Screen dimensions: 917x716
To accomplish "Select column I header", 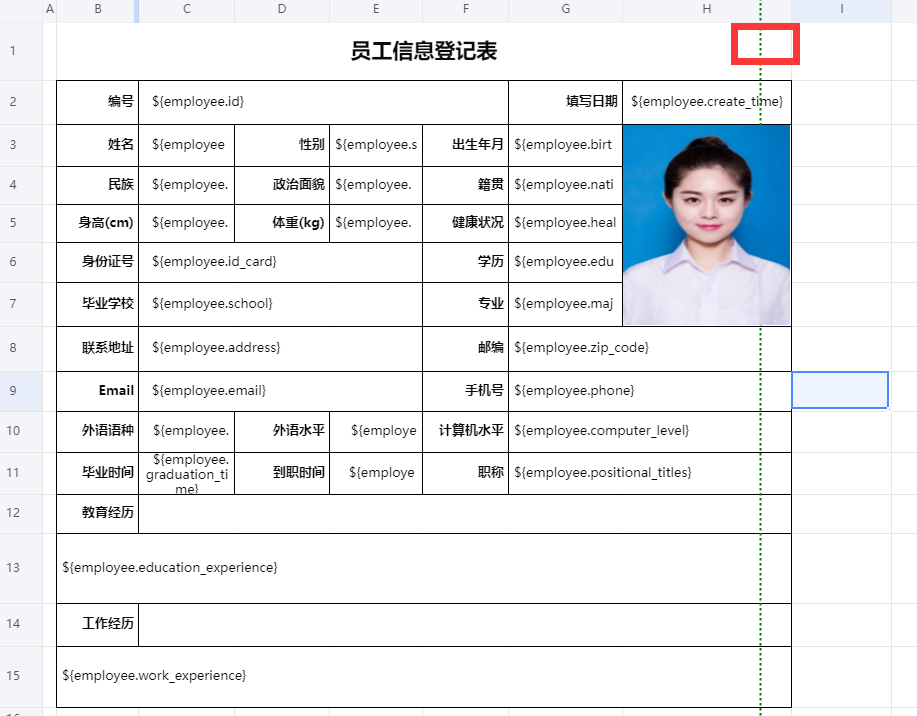I will coord(842,9).
